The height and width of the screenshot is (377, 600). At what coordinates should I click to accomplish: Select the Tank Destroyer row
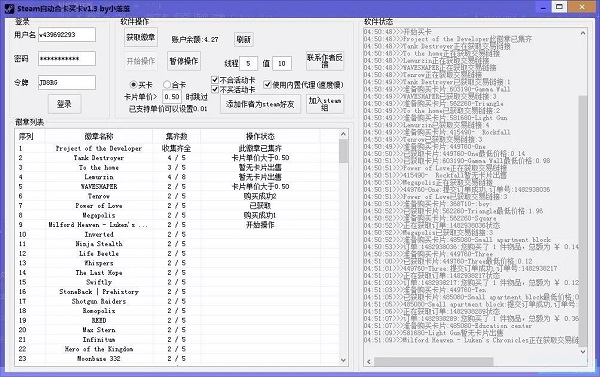tap(177, 158)
